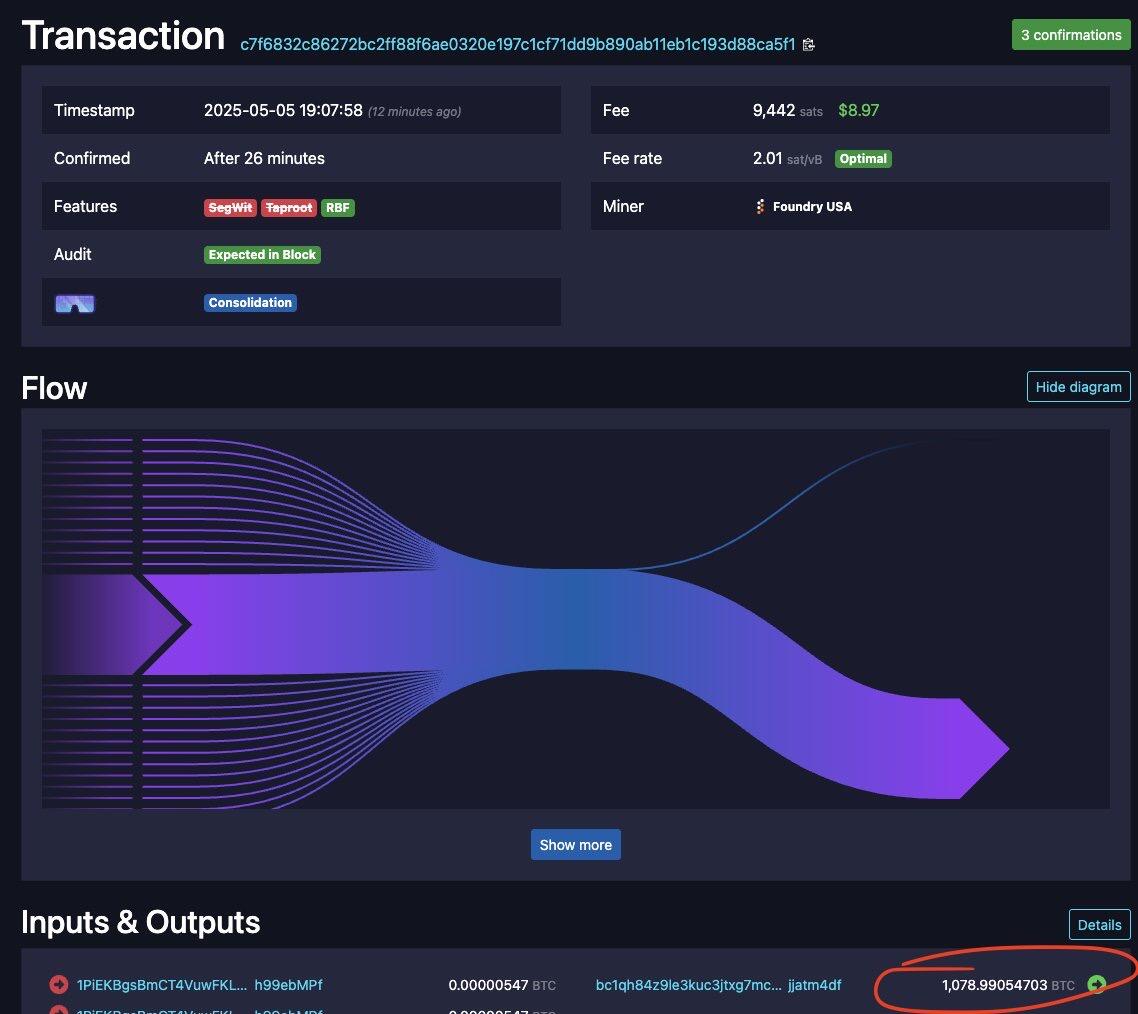This screenshot has height=1014, width=1138.
Task: Click the SegWit feature badge
Action: 230,208
